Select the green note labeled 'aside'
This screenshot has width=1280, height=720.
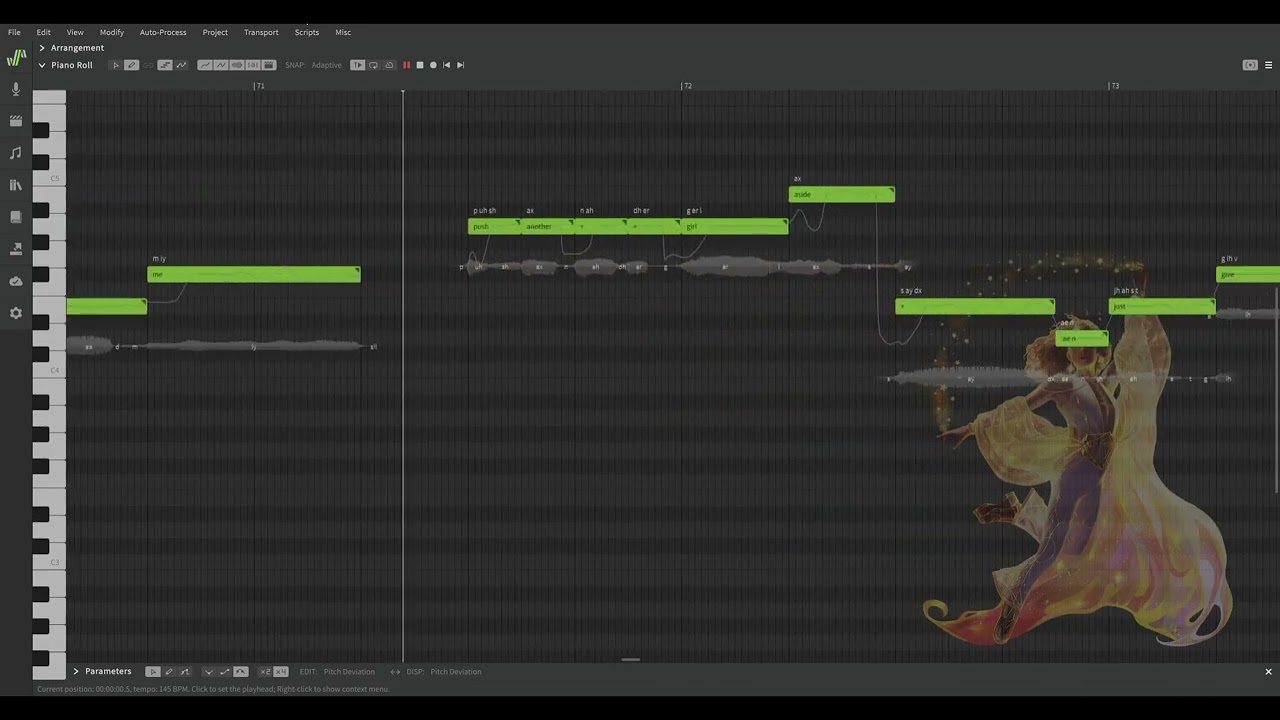click(x=842, y=194)
